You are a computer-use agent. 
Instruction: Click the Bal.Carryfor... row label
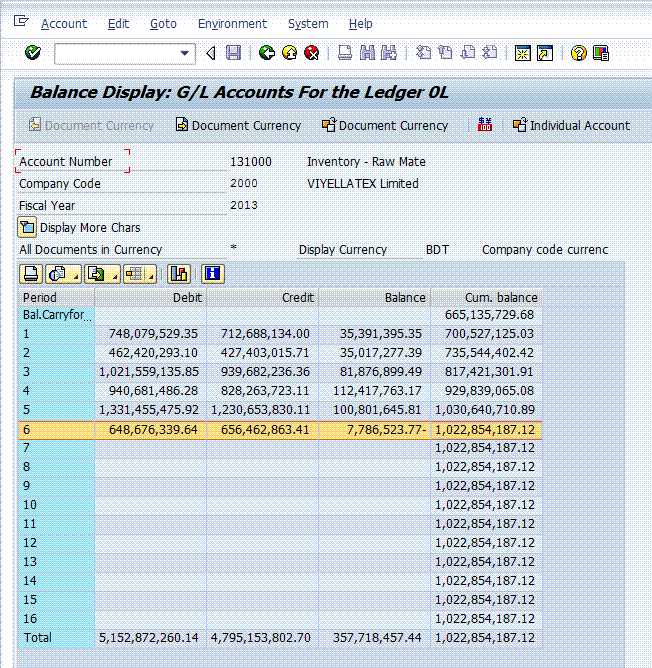tap(56, 315)
